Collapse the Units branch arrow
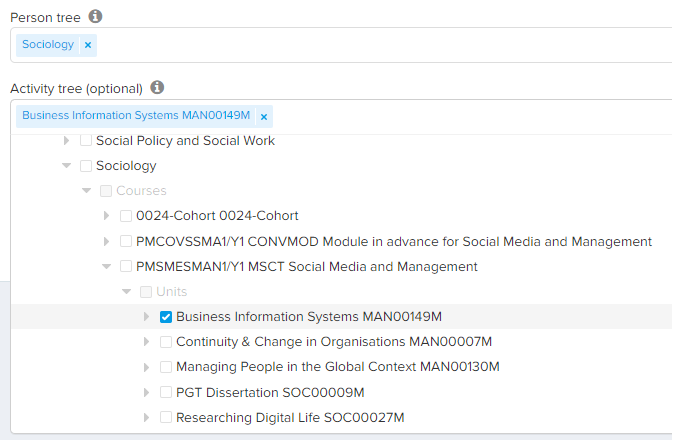The image size is (674, 441). [127, 292]
